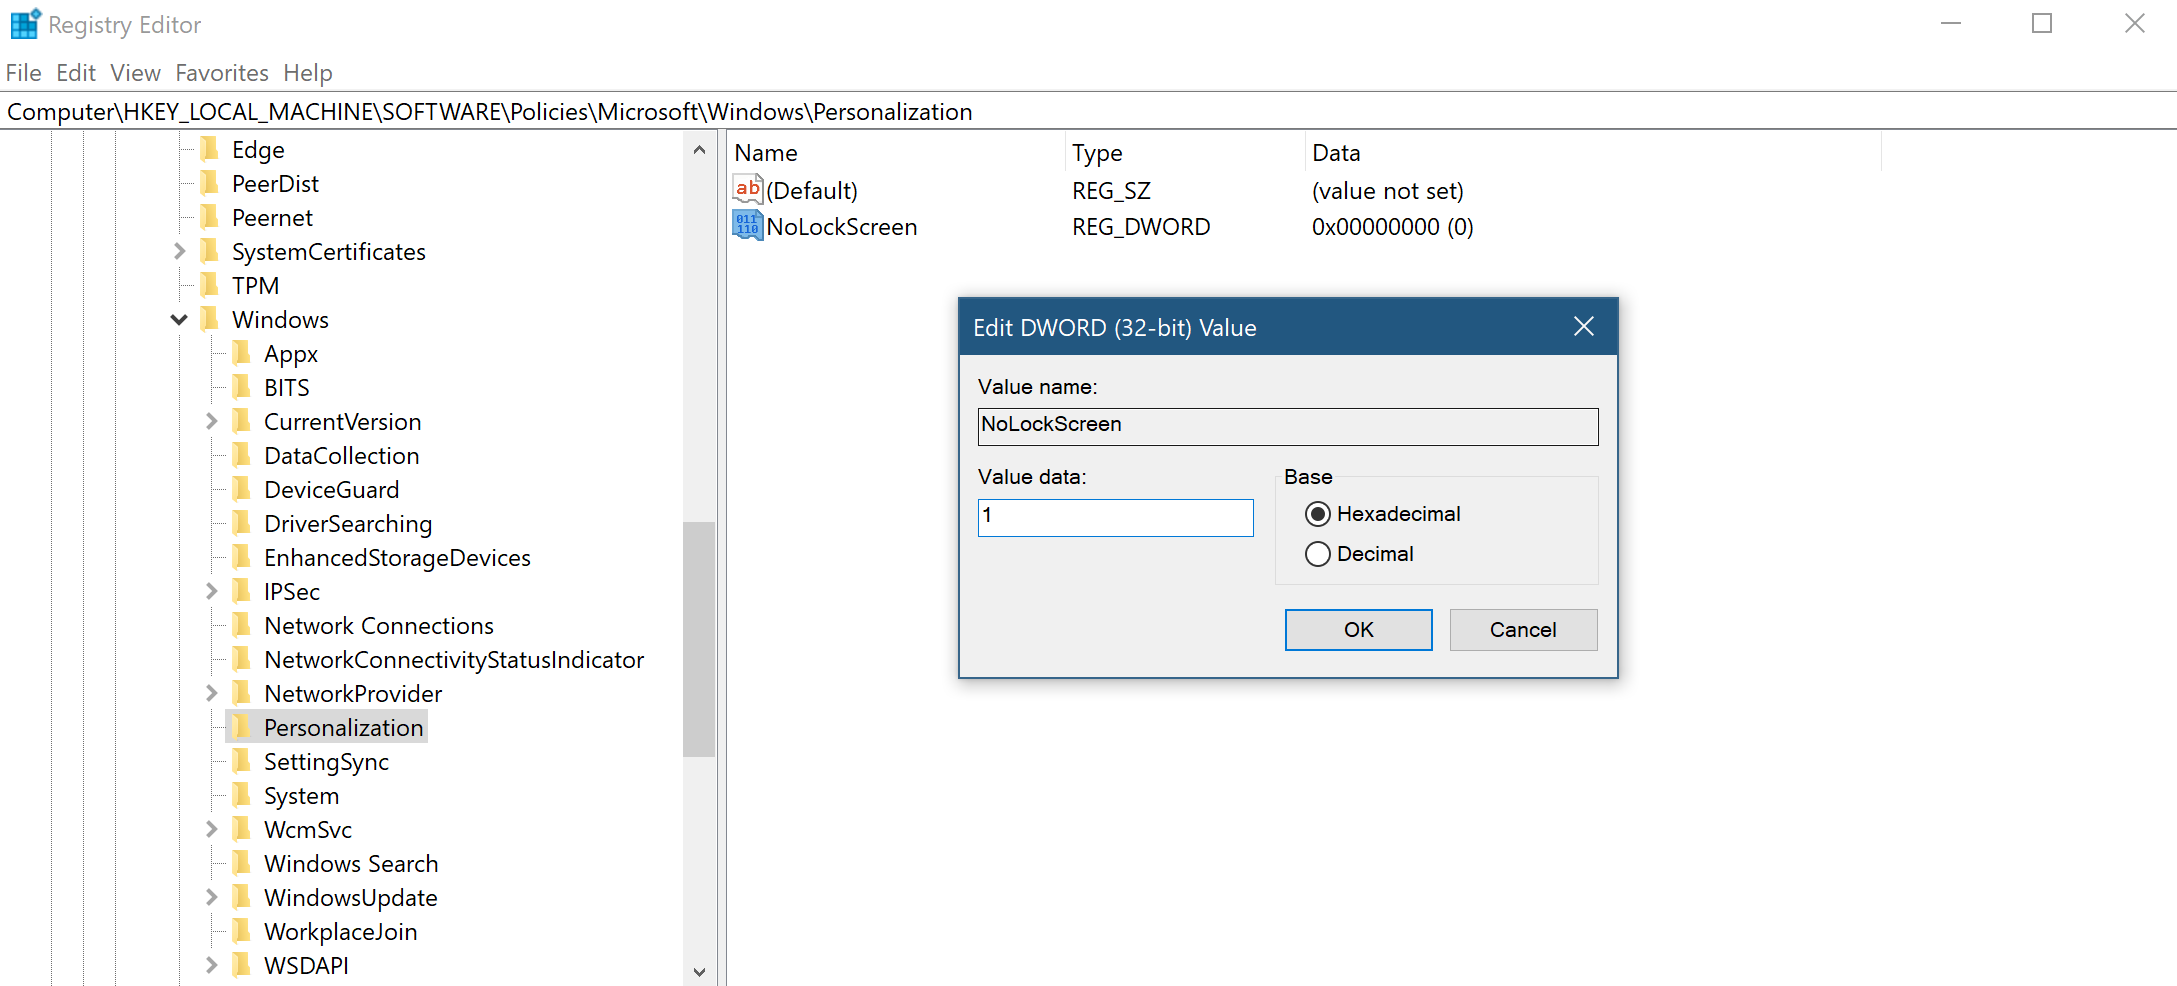Select the (Default) value entry
2177x986 pixels.
[812, 191]
